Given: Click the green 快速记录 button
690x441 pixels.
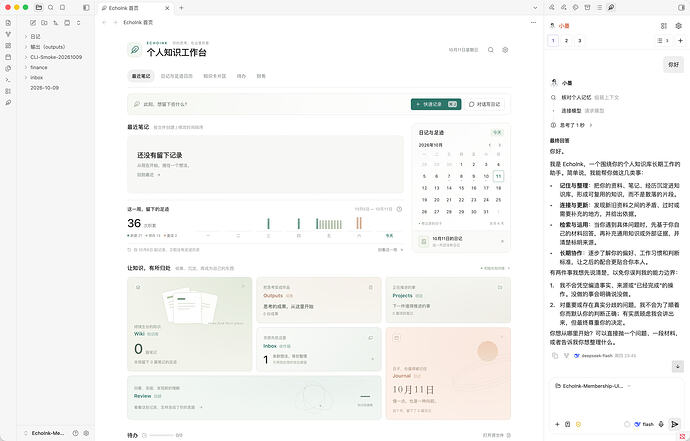Looking at the screenshot, I should tap(436, 104).
